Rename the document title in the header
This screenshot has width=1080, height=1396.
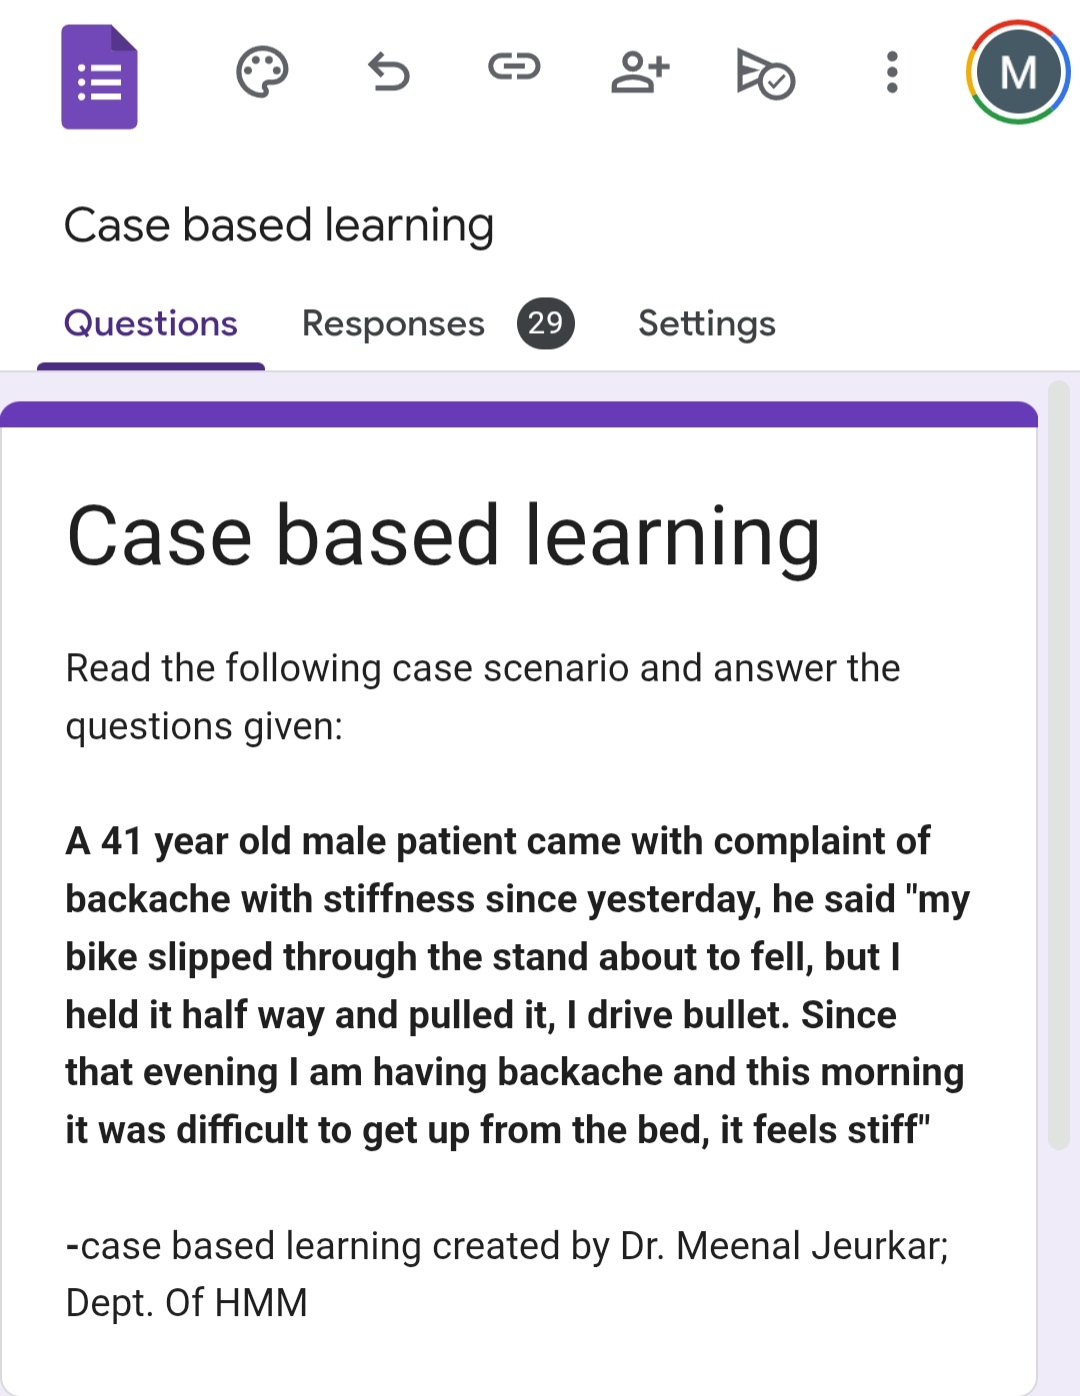[279, 225]
